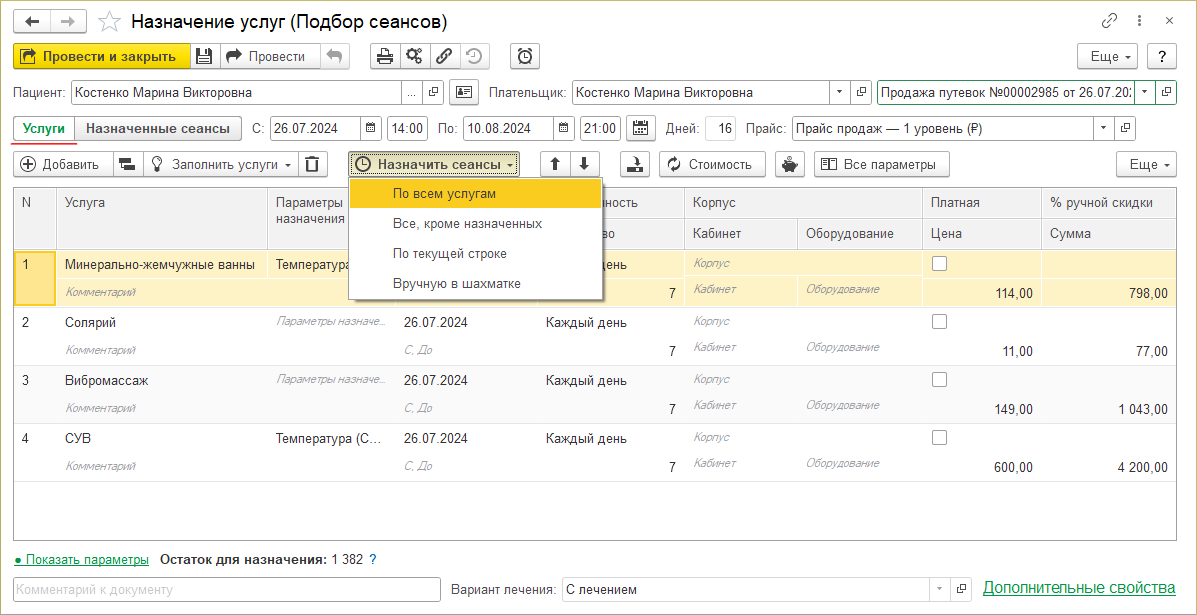Viewport: 1197px width, 615px height.
Task: Select the Солярий service cell
Action: click(x=162, y=322)
